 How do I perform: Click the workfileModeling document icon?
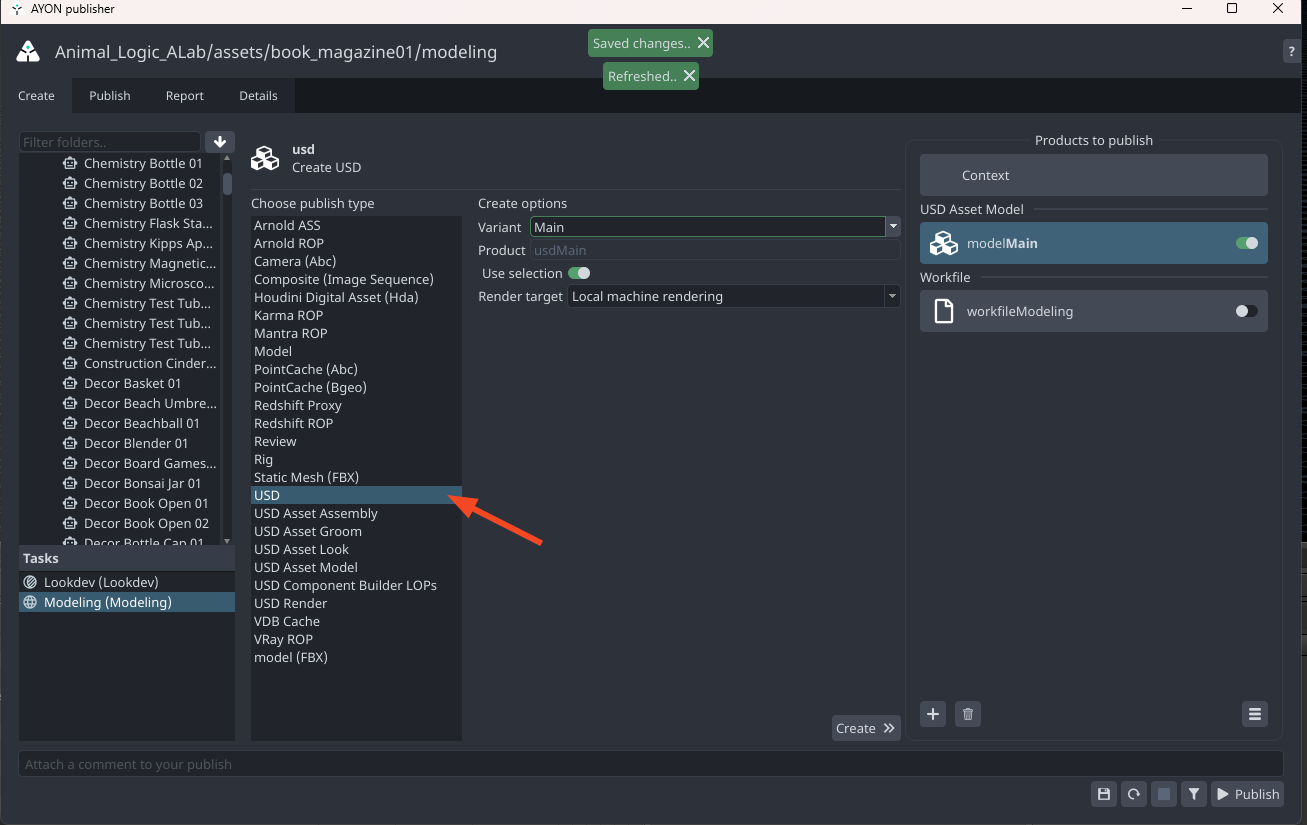(943, 311)
